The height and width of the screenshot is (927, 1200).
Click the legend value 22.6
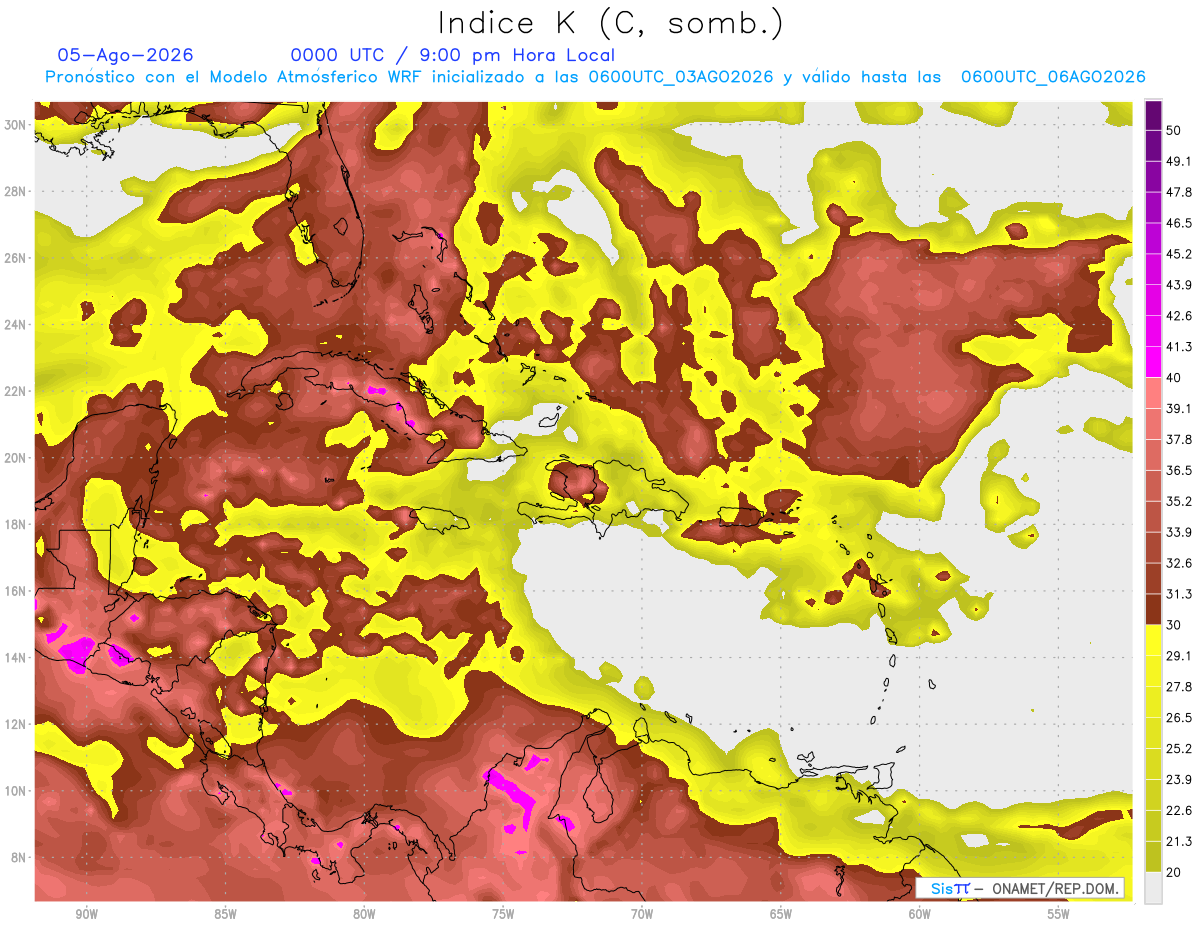(1178, 811)
